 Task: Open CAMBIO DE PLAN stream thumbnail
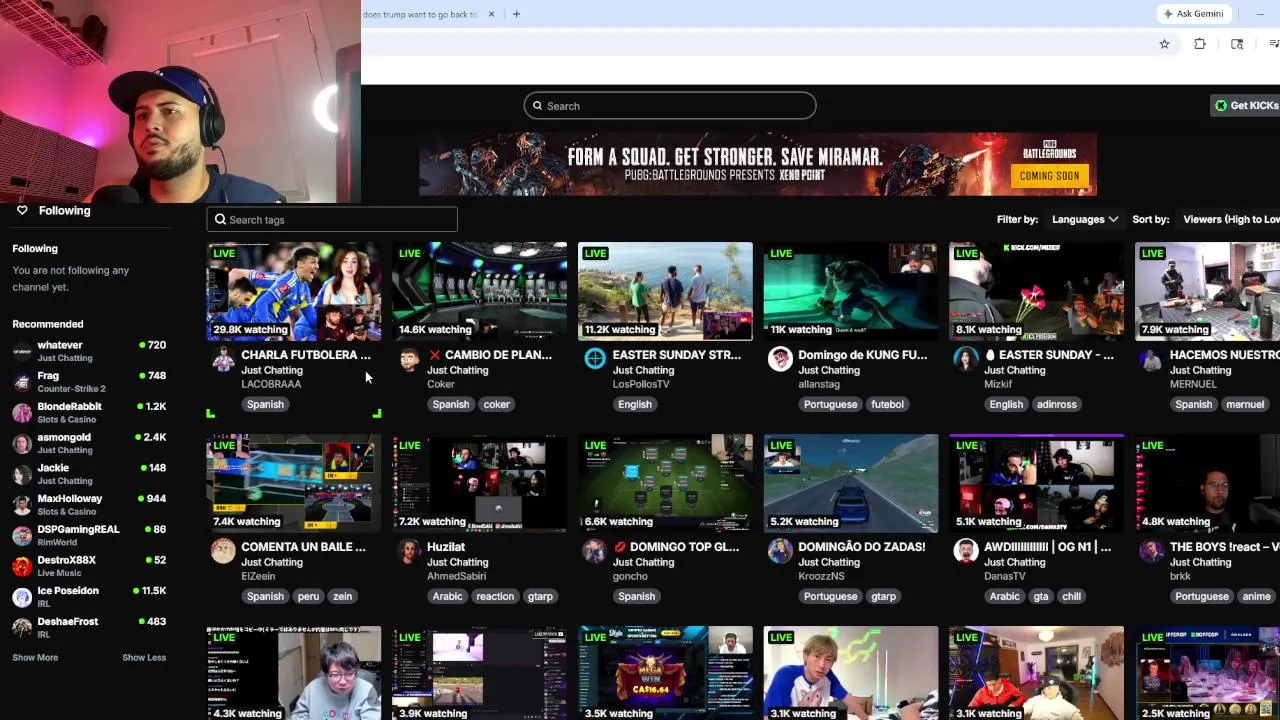click(480, 291)
